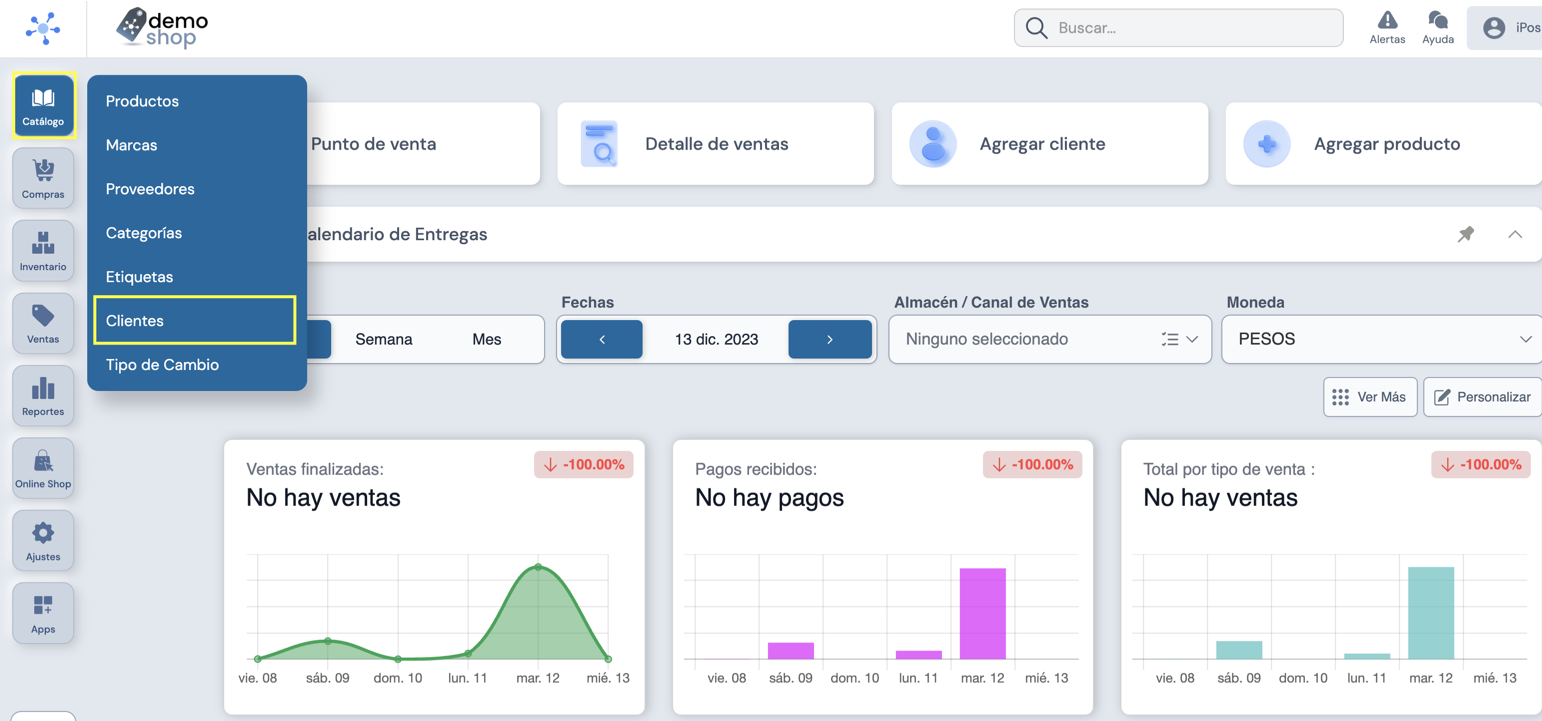Select Marcas from Catálogo menu
This screenshot has width=1542, height=721.
[196, 145]
